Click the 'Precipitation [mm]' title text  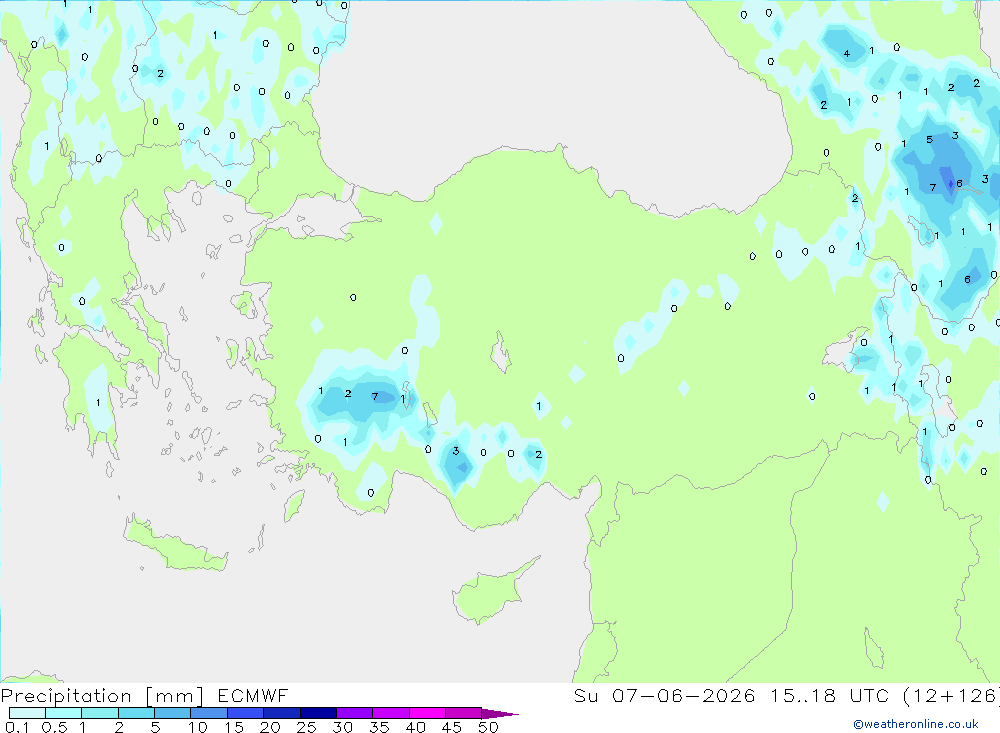pos(102,696)
